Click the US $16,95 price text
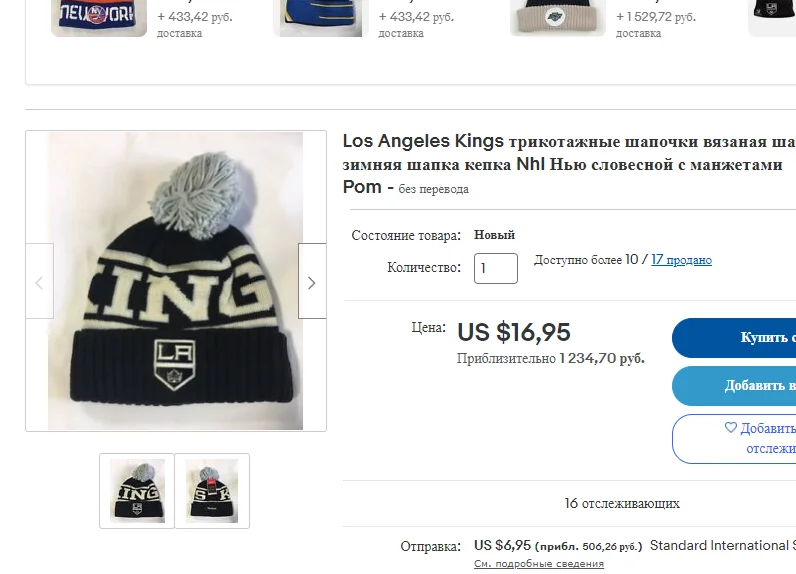 513,332
